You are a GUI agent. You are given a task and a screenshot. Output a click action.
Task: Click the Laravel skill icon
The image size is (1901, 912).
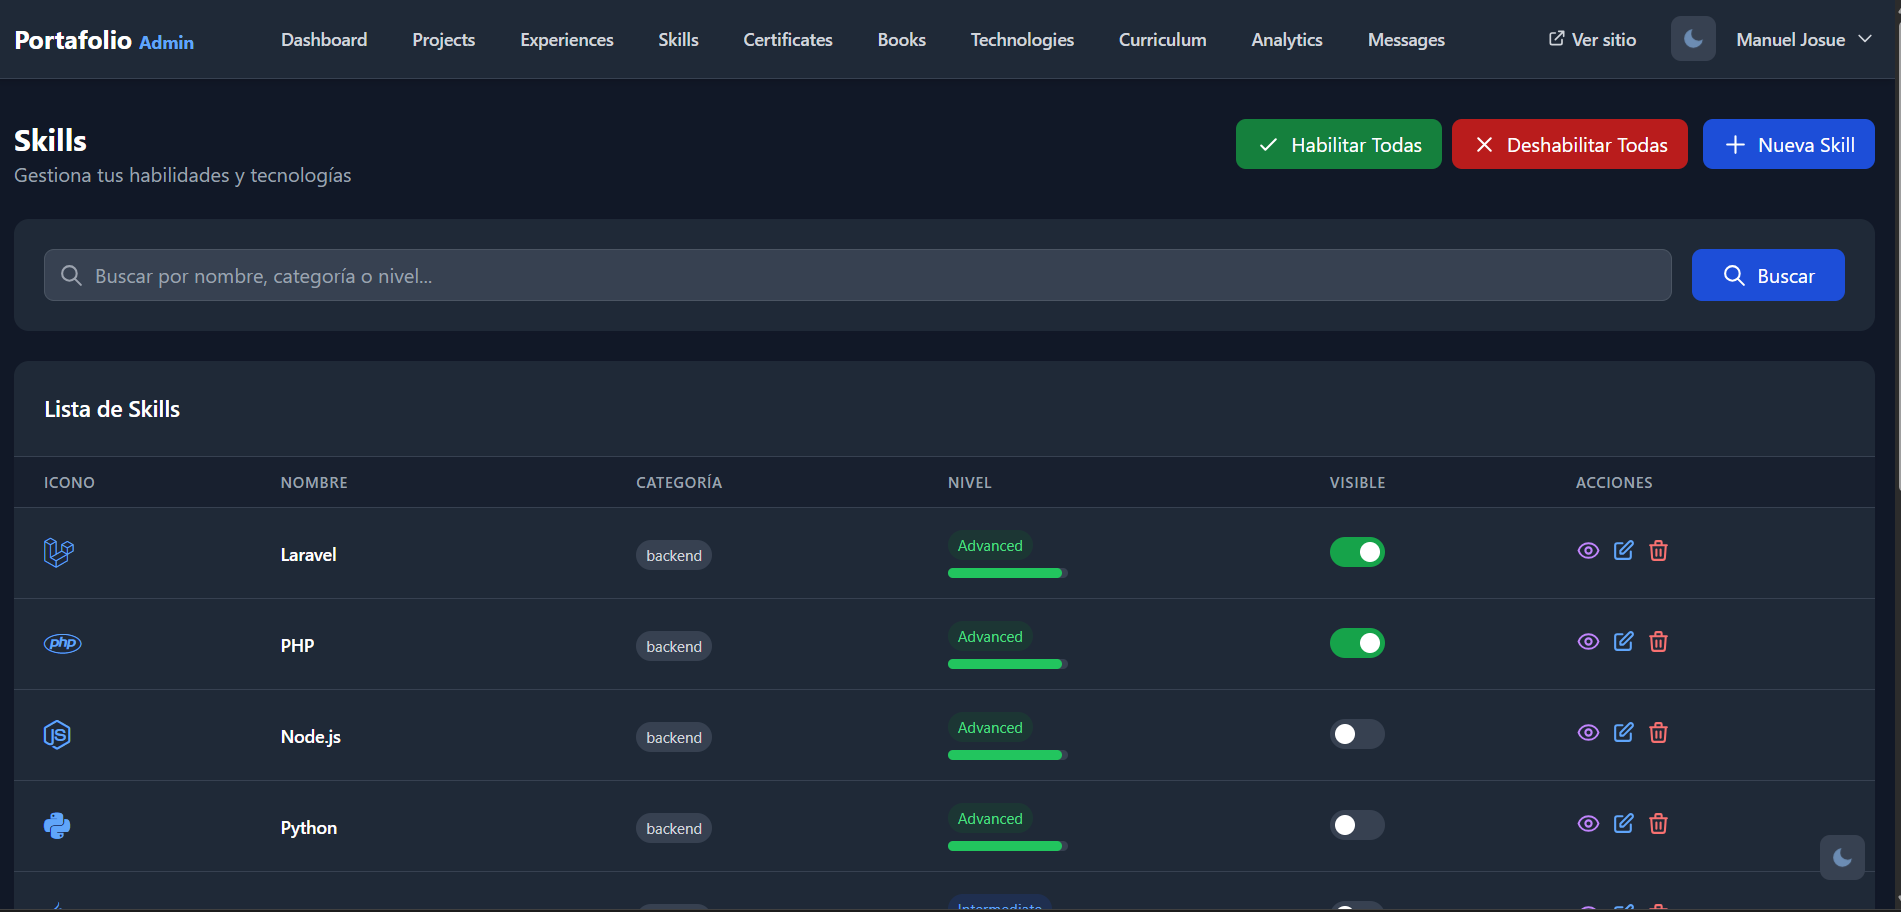click(x=59, y=552)
